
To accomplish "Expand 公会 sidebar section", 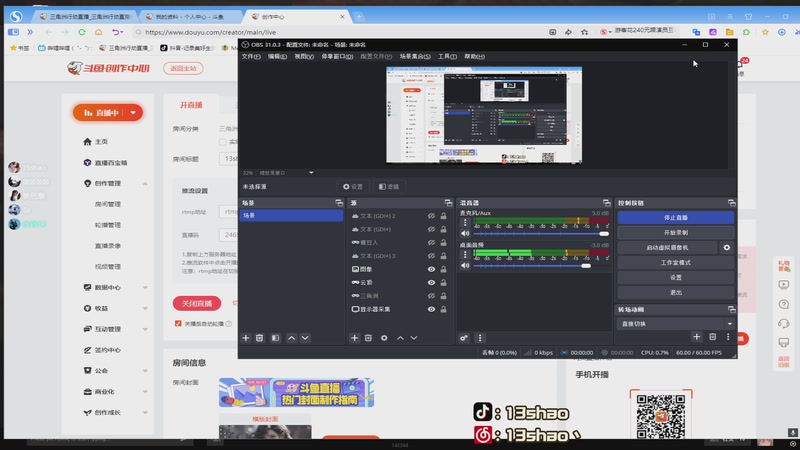I will pos(145,371).
